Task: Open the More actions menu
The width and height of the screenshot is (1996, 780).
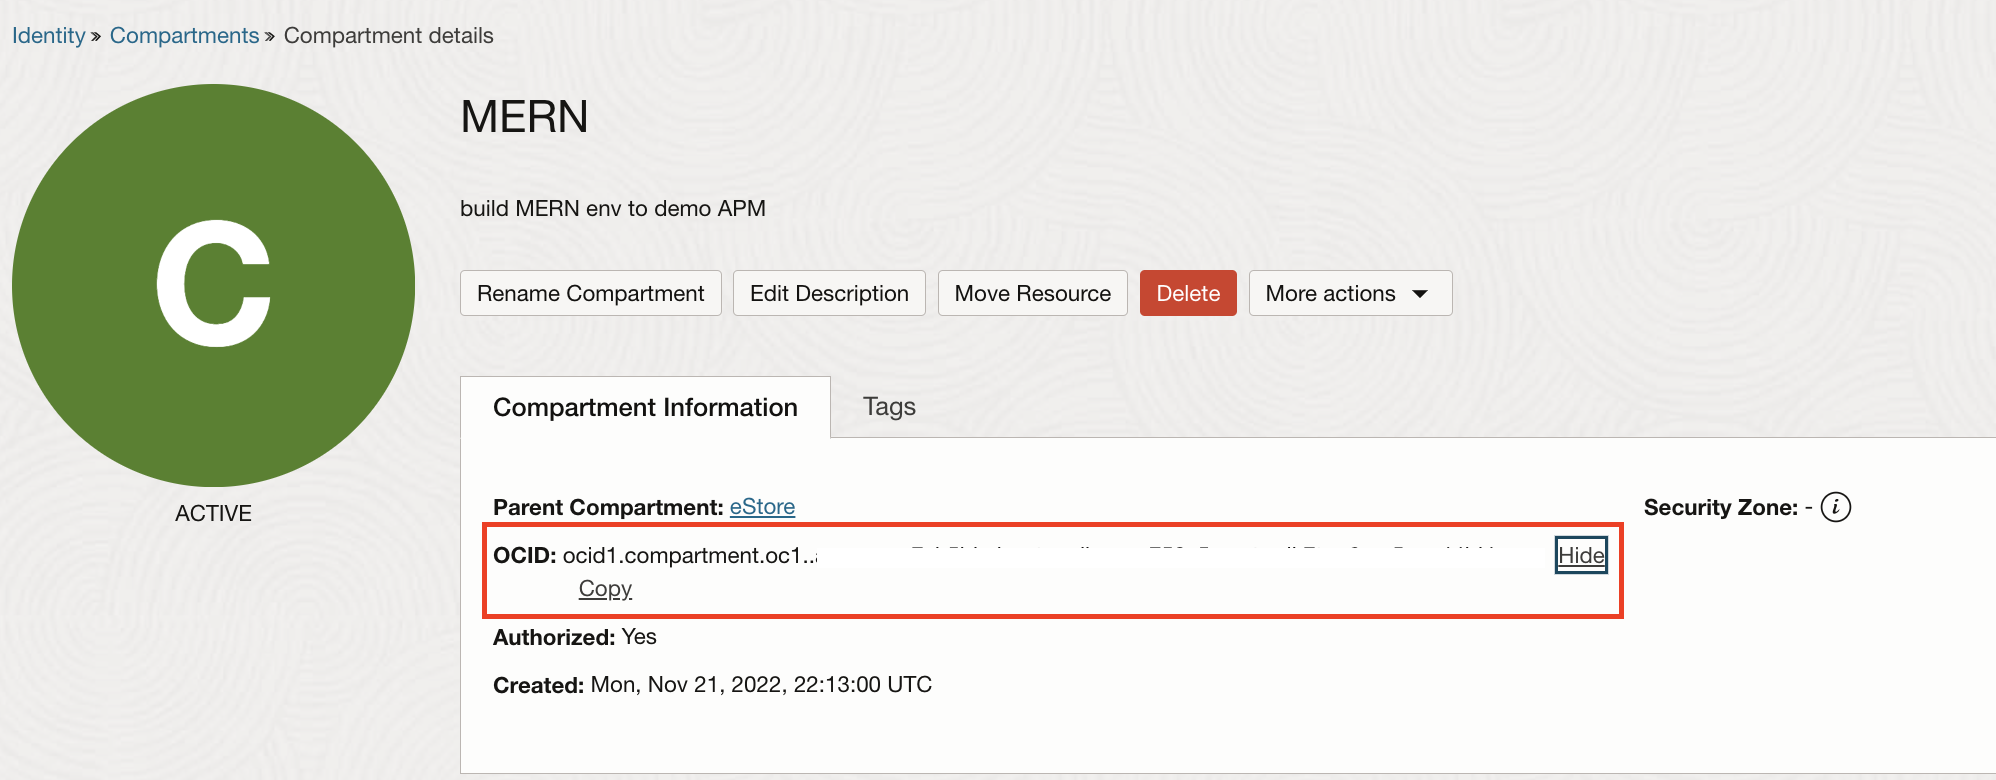Action: 1350,293
